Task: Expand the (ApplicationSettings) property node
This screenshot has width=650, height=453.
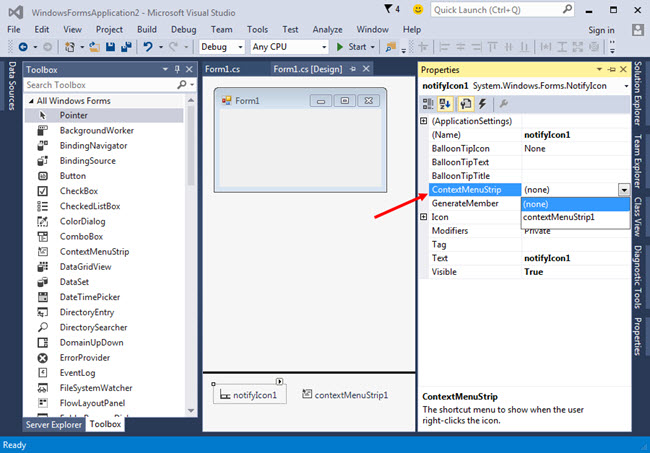Action: tap(424, 121)
